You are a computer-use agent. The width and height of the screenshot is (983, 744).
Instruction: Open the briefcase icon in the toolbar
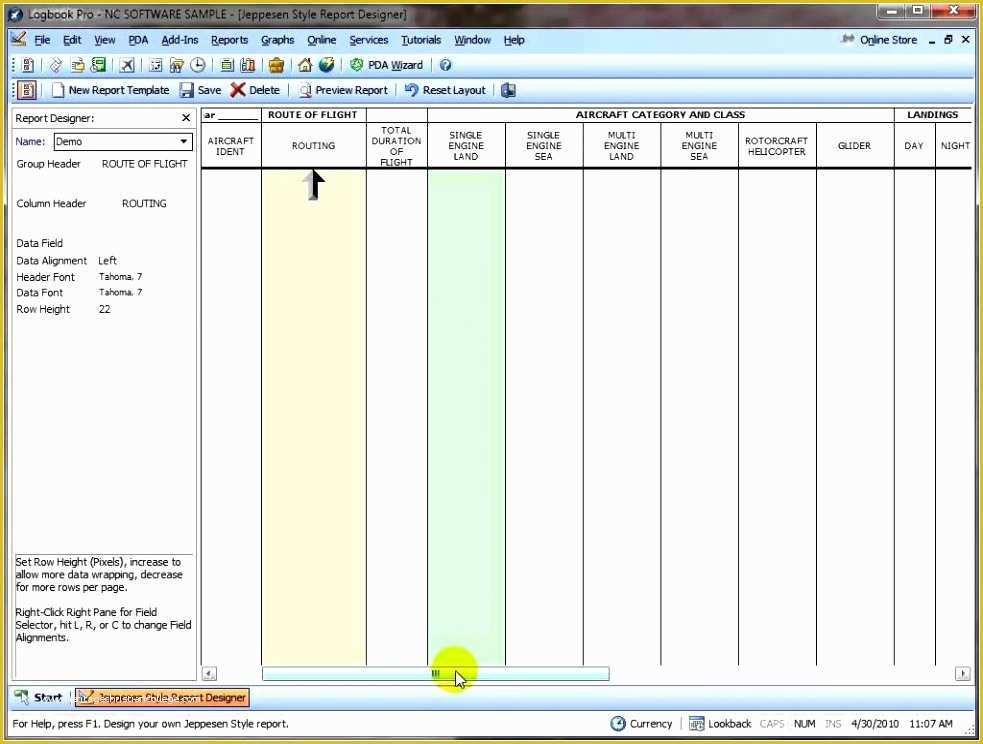pyautogui.click(x=276, y=65)
